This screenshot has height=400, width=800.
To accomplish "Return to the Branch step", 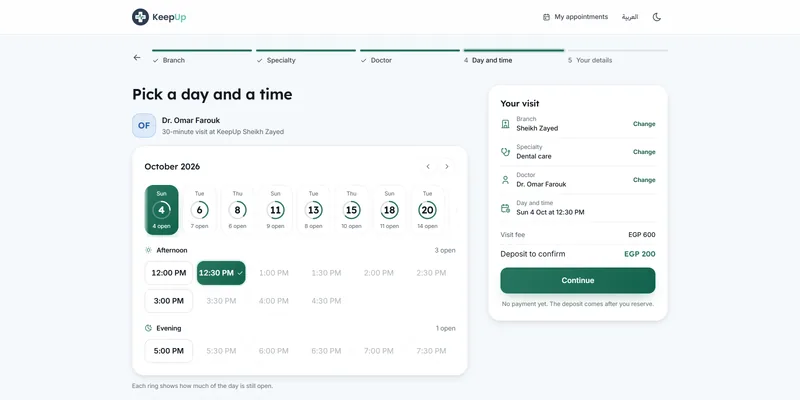I will tap(202, 56).
